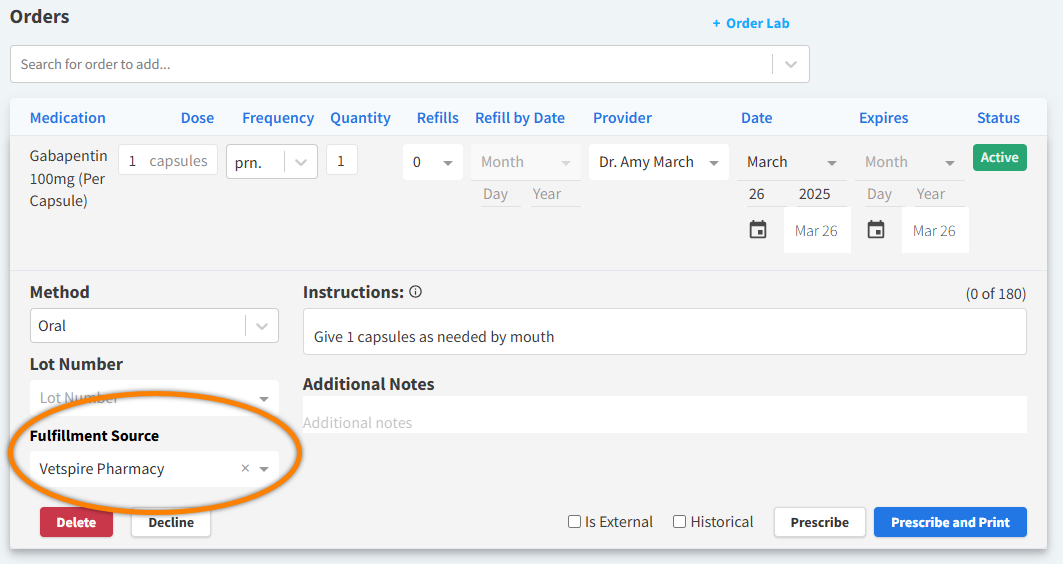Click the Expires calendar icon
The height and width of the screenshot is (564, 1063).
click(x=876, y=230)
